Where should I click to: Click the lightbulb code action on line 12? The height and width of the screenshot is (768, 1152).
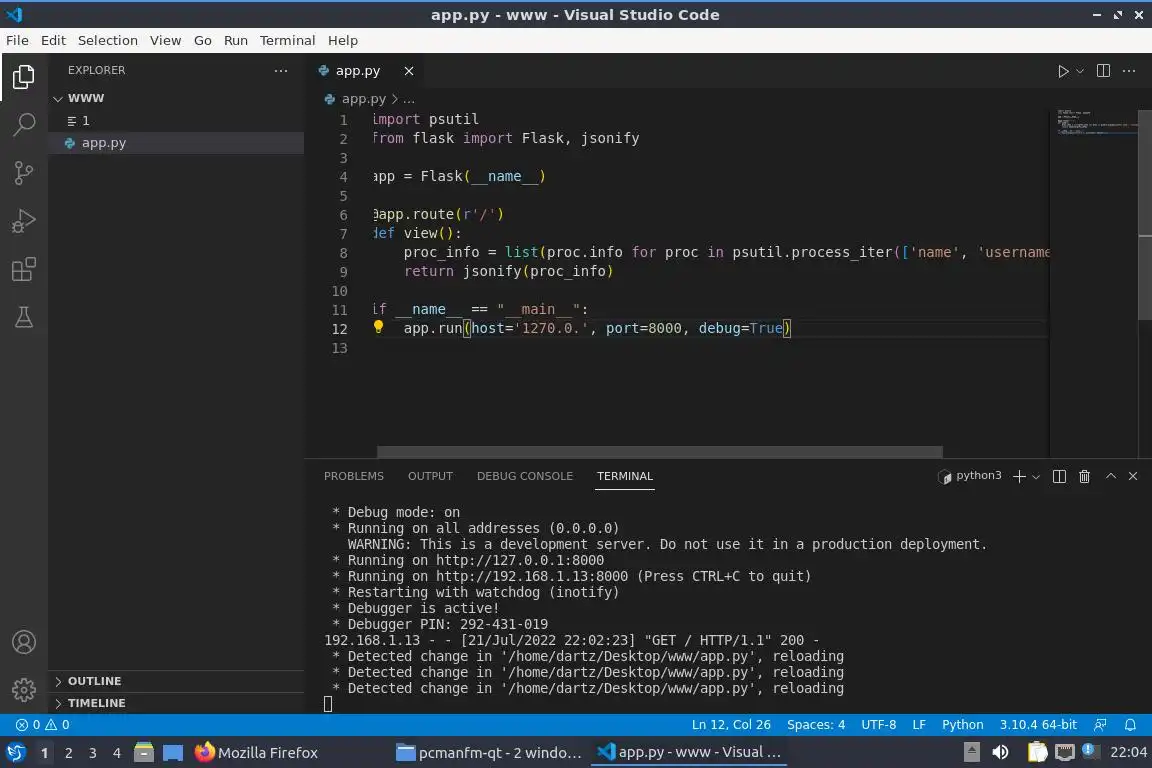pyautogui.click(x=378, y=327)
